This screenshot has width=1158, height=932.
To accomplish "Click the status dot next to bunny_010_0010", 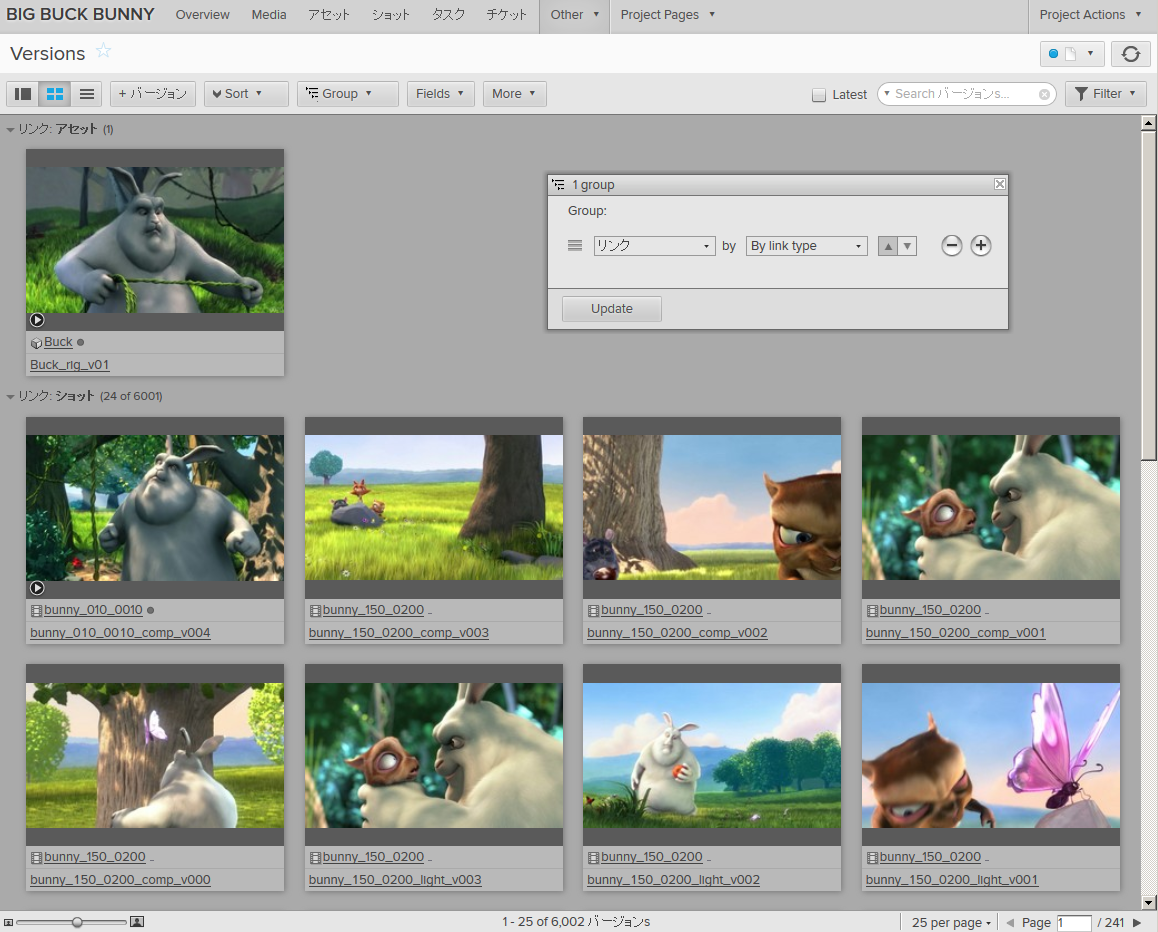I will [x=151, y=611].
